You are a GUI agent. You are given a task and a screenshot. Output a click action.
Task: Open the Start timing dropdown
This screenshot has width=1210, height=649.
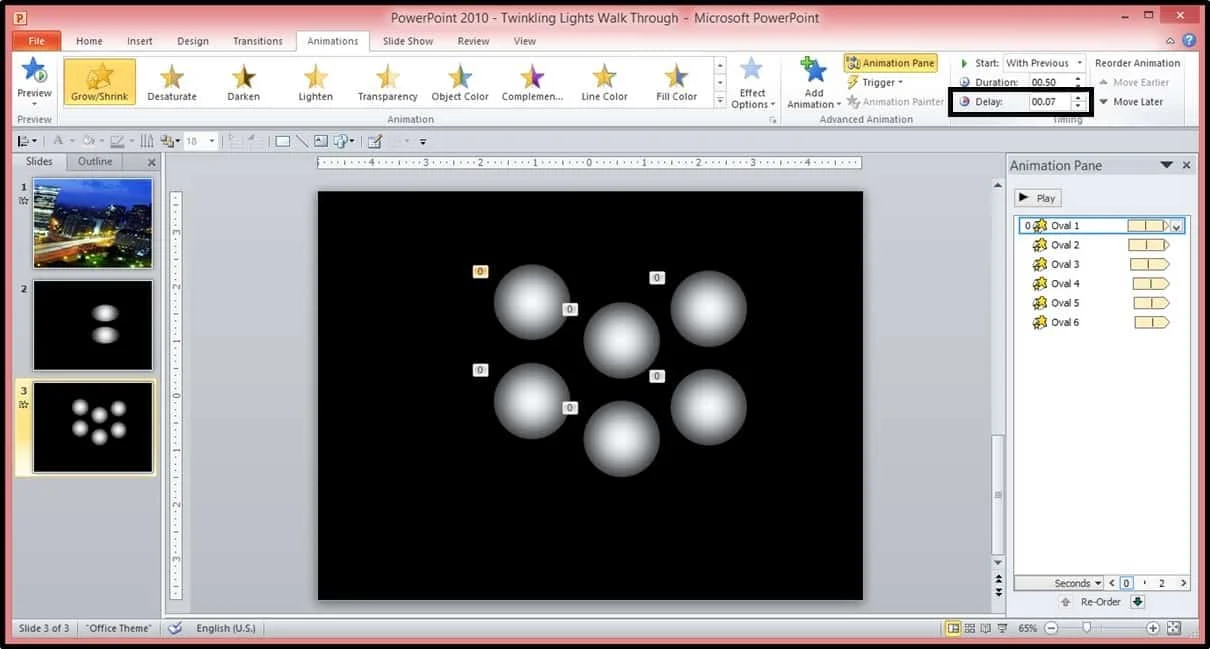click(1044, 63)
